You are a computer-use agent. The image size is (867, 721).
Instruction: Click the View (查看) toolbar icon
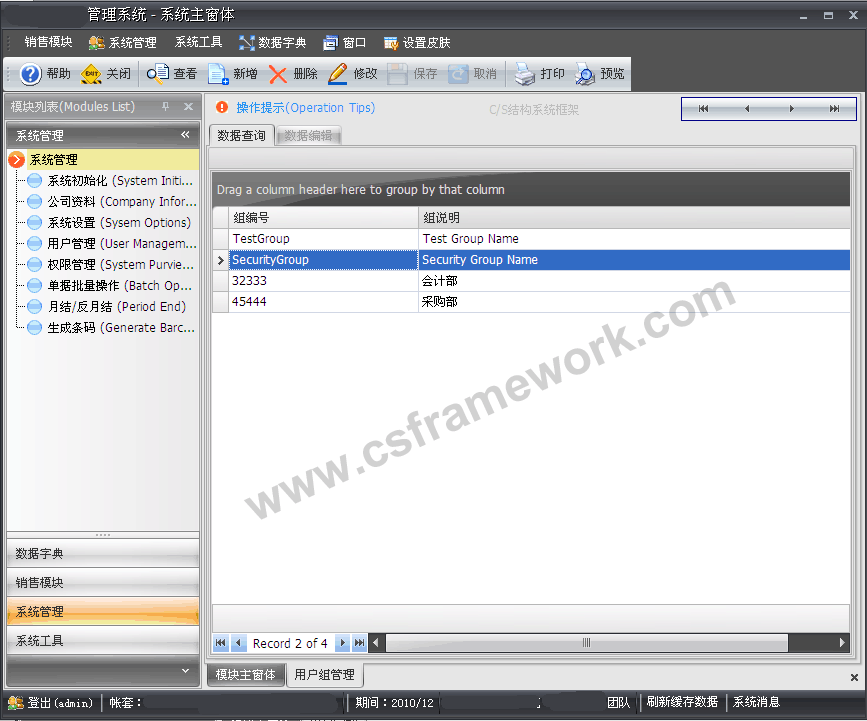159,74
